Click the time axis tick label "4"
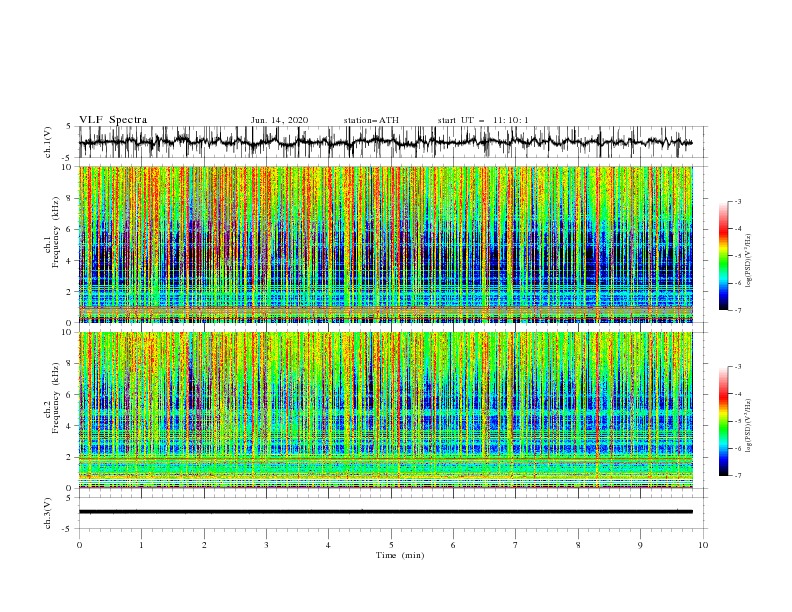This screenshot has height=612, width=792. coord(329,545)
